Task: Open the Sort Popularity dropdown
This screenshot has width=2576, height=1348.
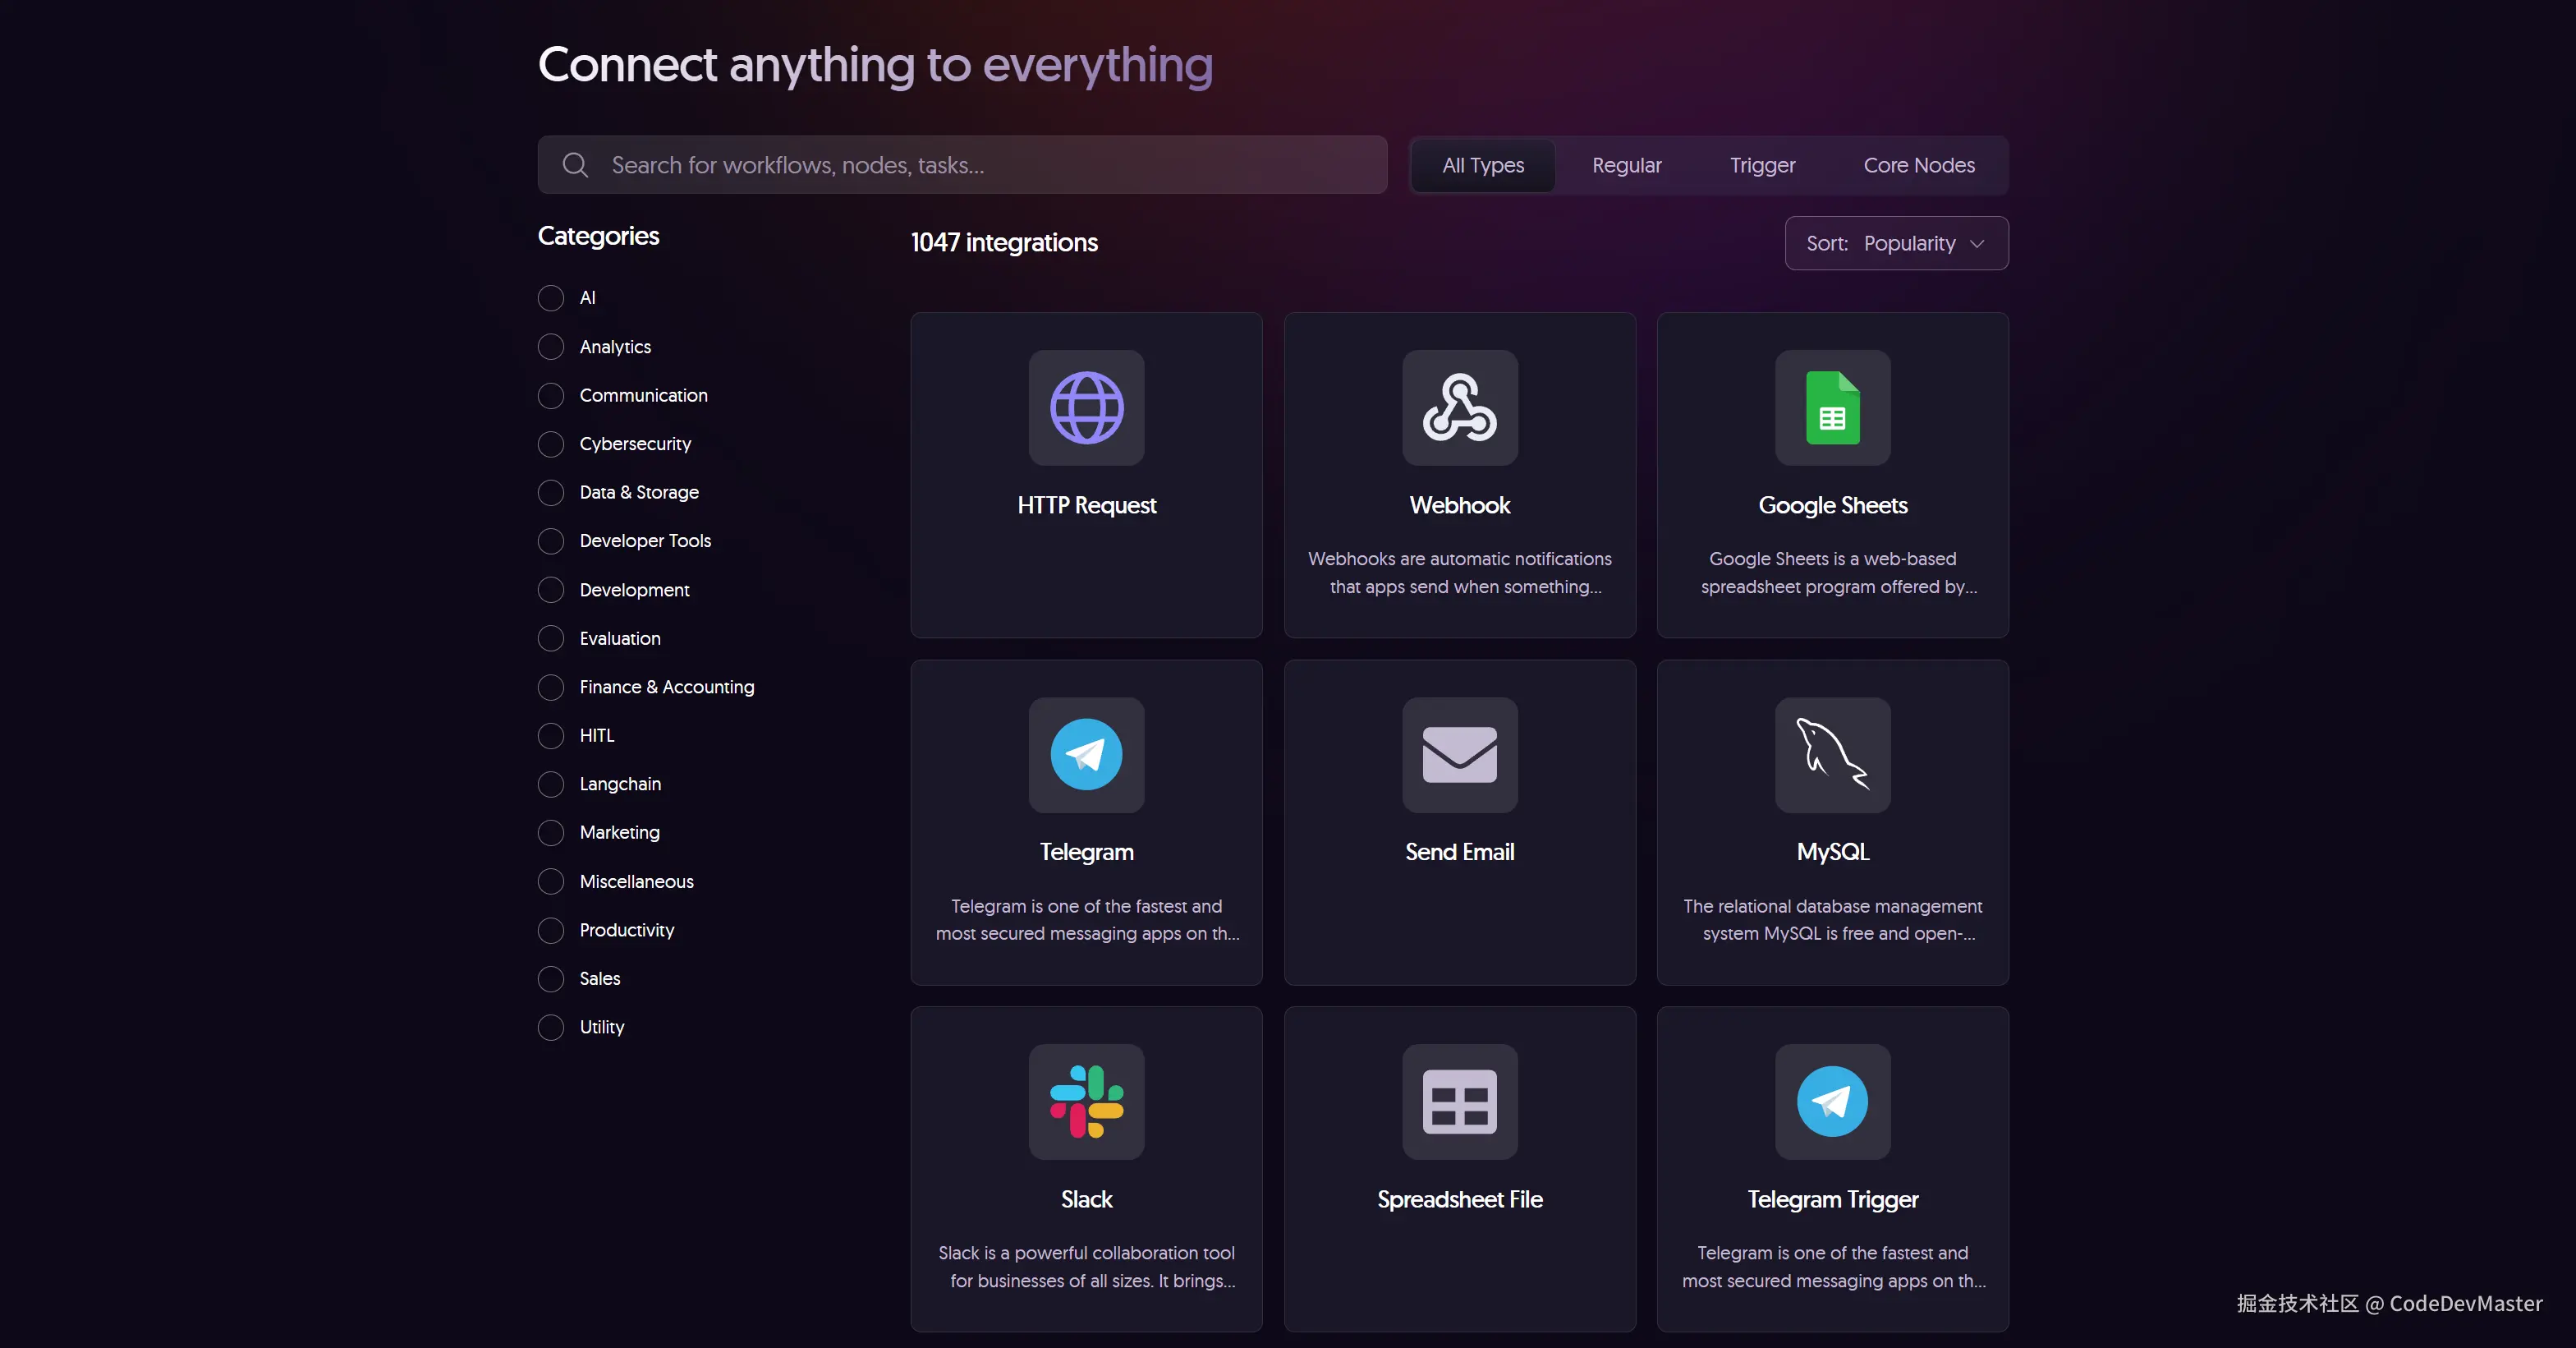Action: [x=1895, y=243]
